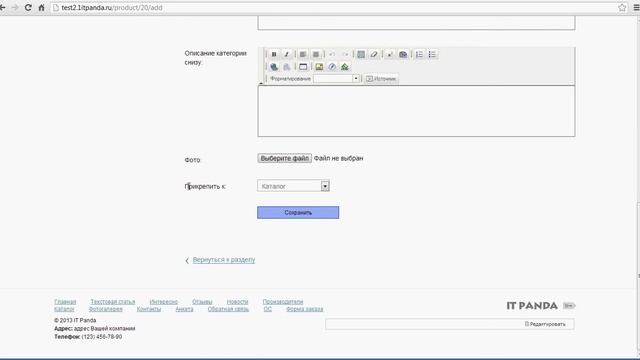Viewport: 640px width, 360px height.
Task: Open the Главная footer link
Action: [x=65, y=302]
